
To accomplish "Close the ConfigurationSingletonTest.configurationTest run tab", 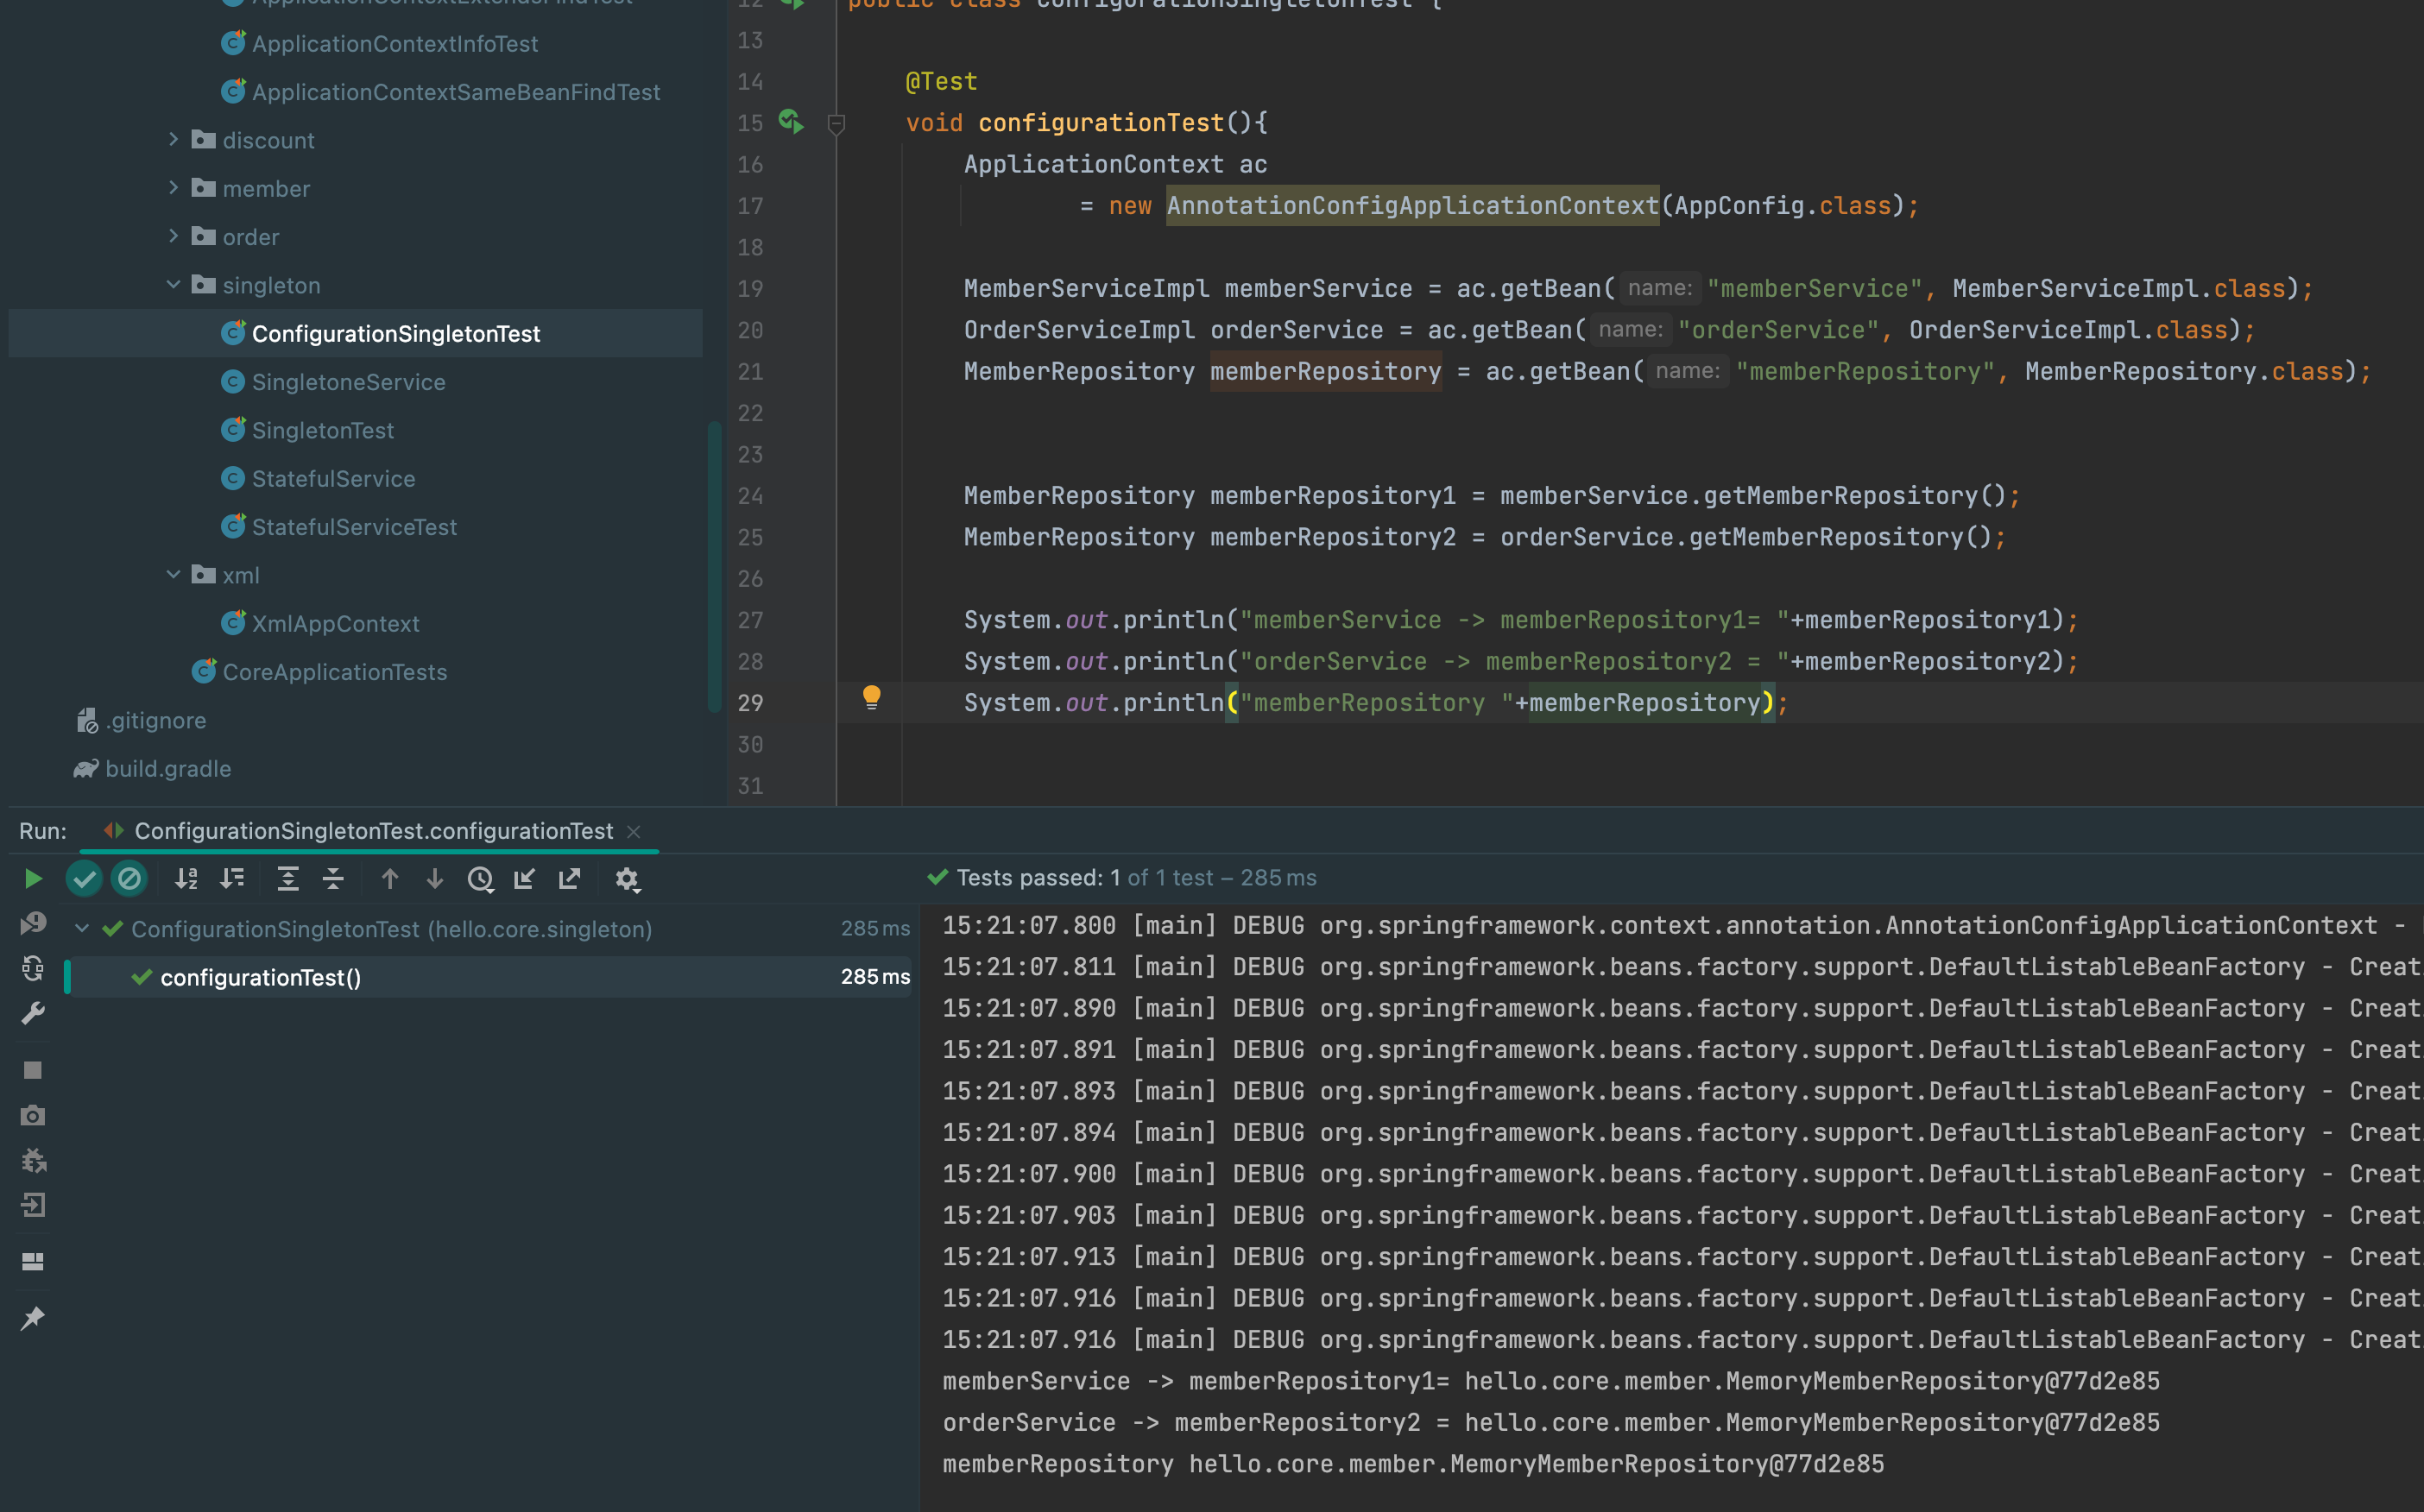I will point(633,832).
